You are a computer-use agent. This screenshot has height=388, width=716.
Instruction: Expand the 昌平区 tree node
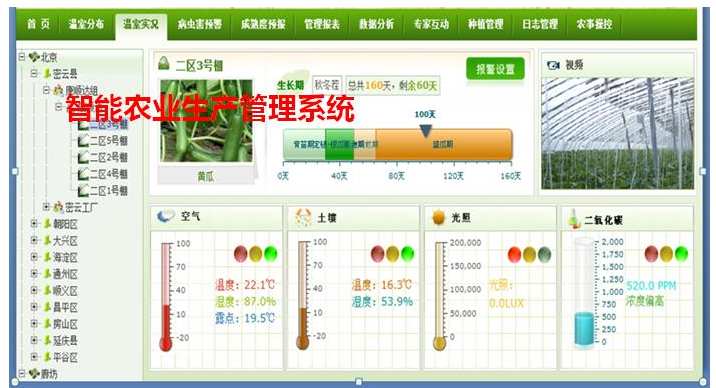click(34, 307)
